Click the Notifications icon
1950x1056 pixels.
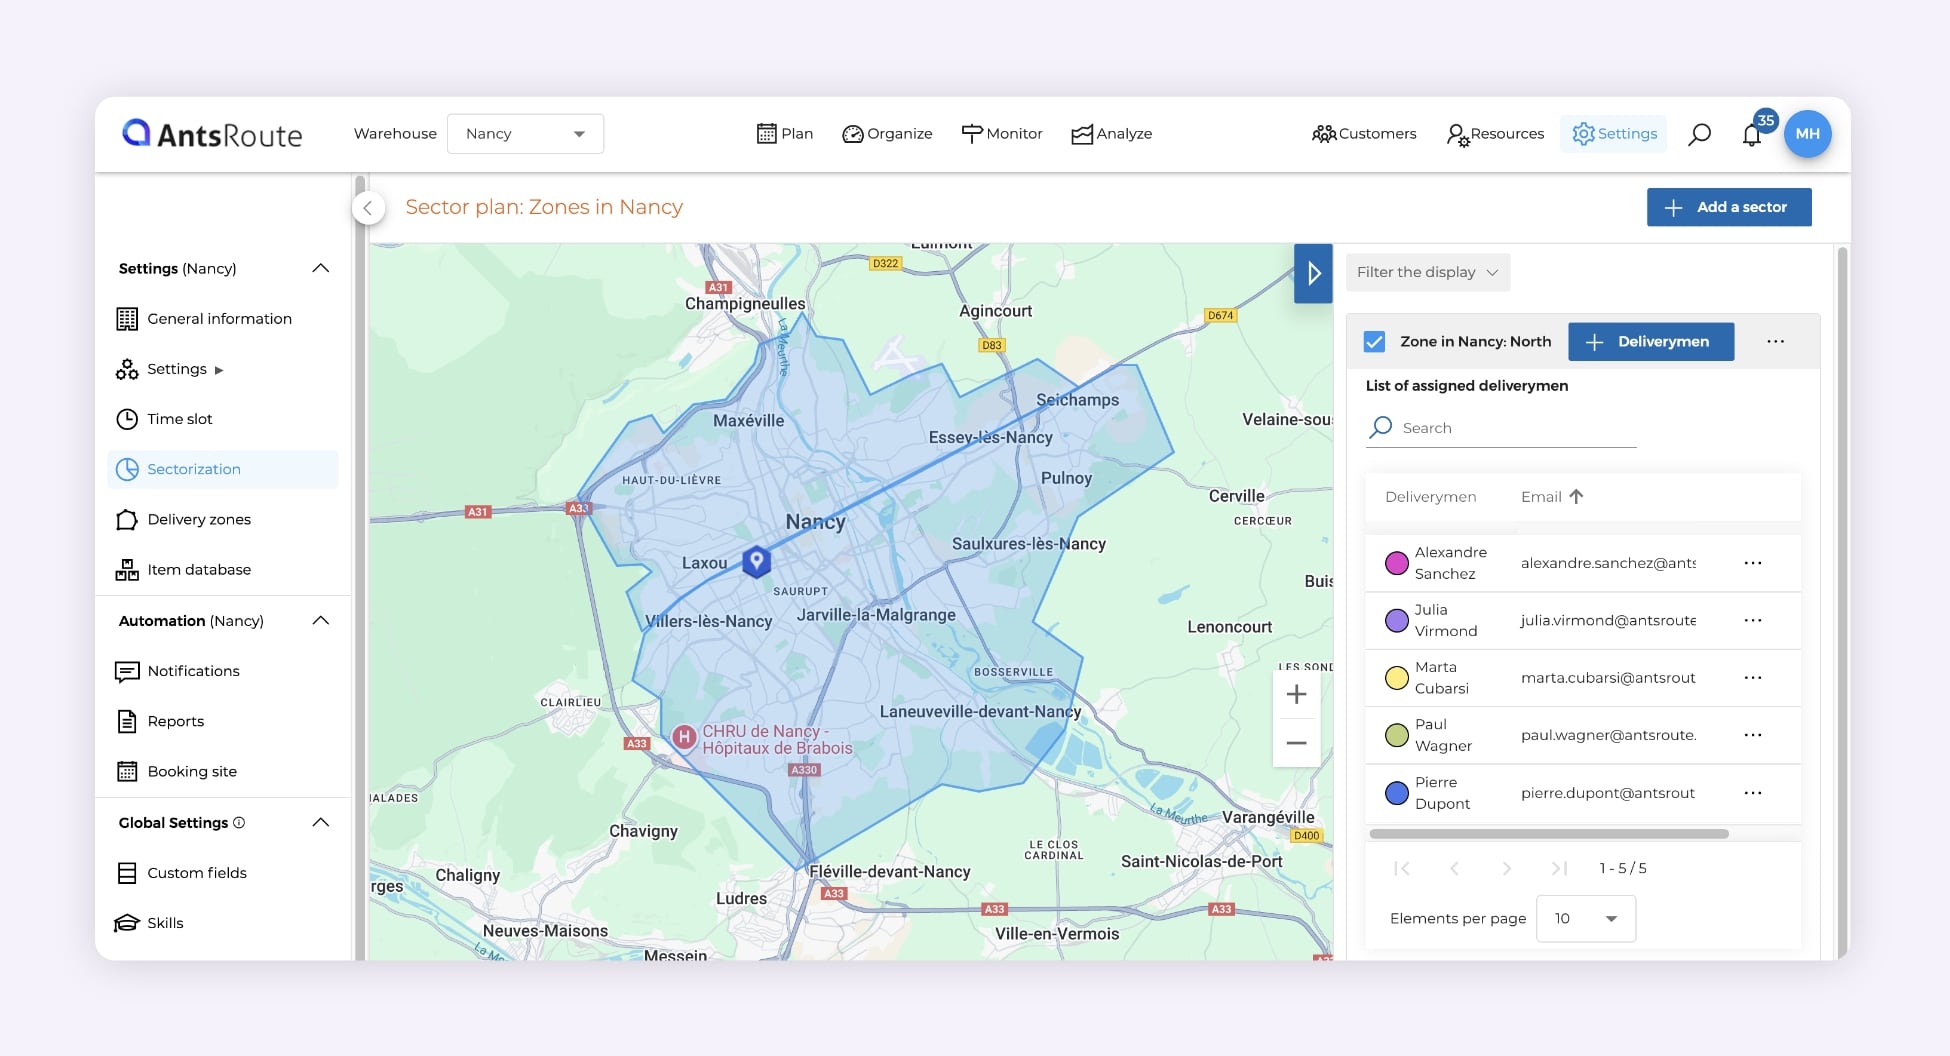pos(127,671)
